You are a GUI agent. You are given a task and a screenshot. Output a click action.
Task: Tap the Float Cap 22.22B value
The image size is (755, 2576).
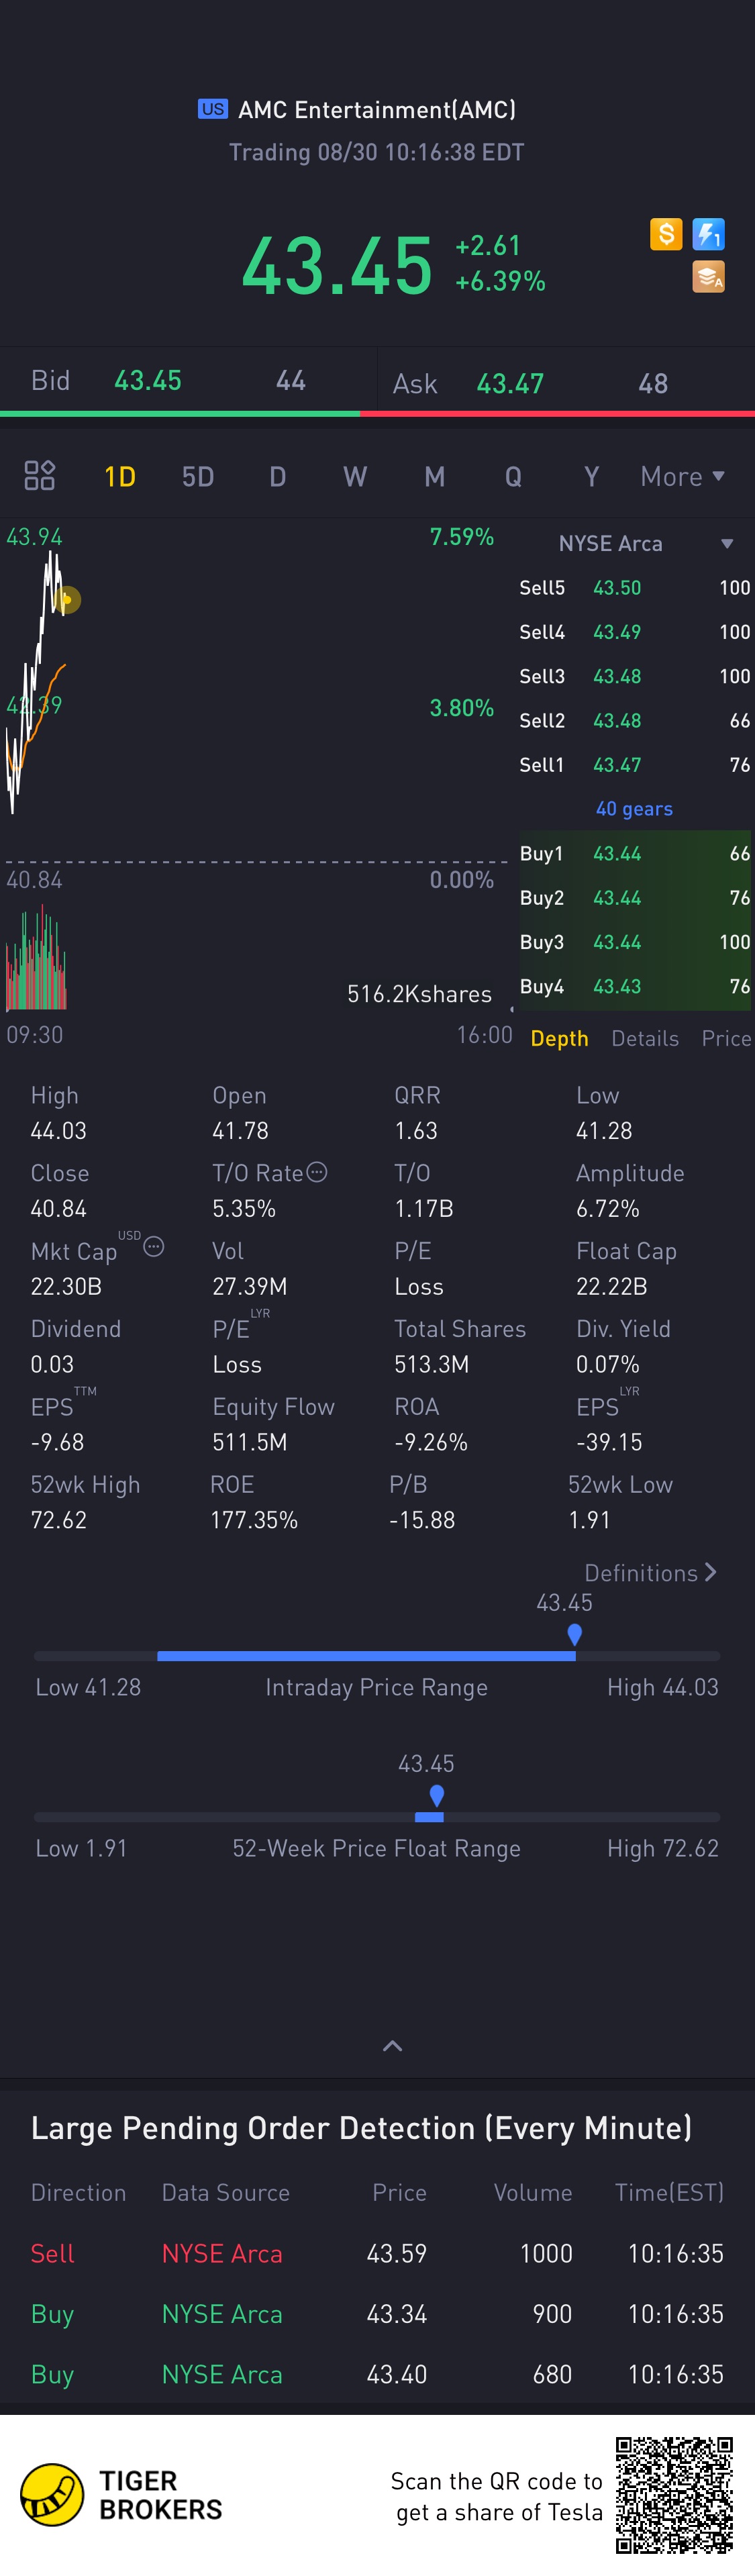click(x=611, y=1286)
